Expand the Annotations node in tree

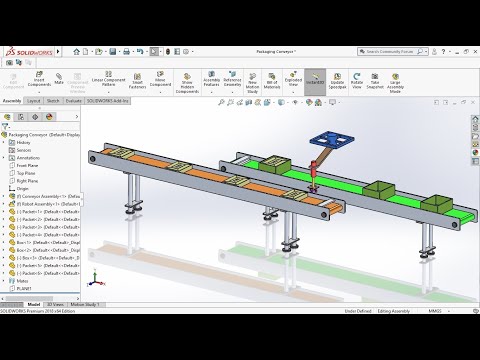pyautogui.click(x=4, y=158)
